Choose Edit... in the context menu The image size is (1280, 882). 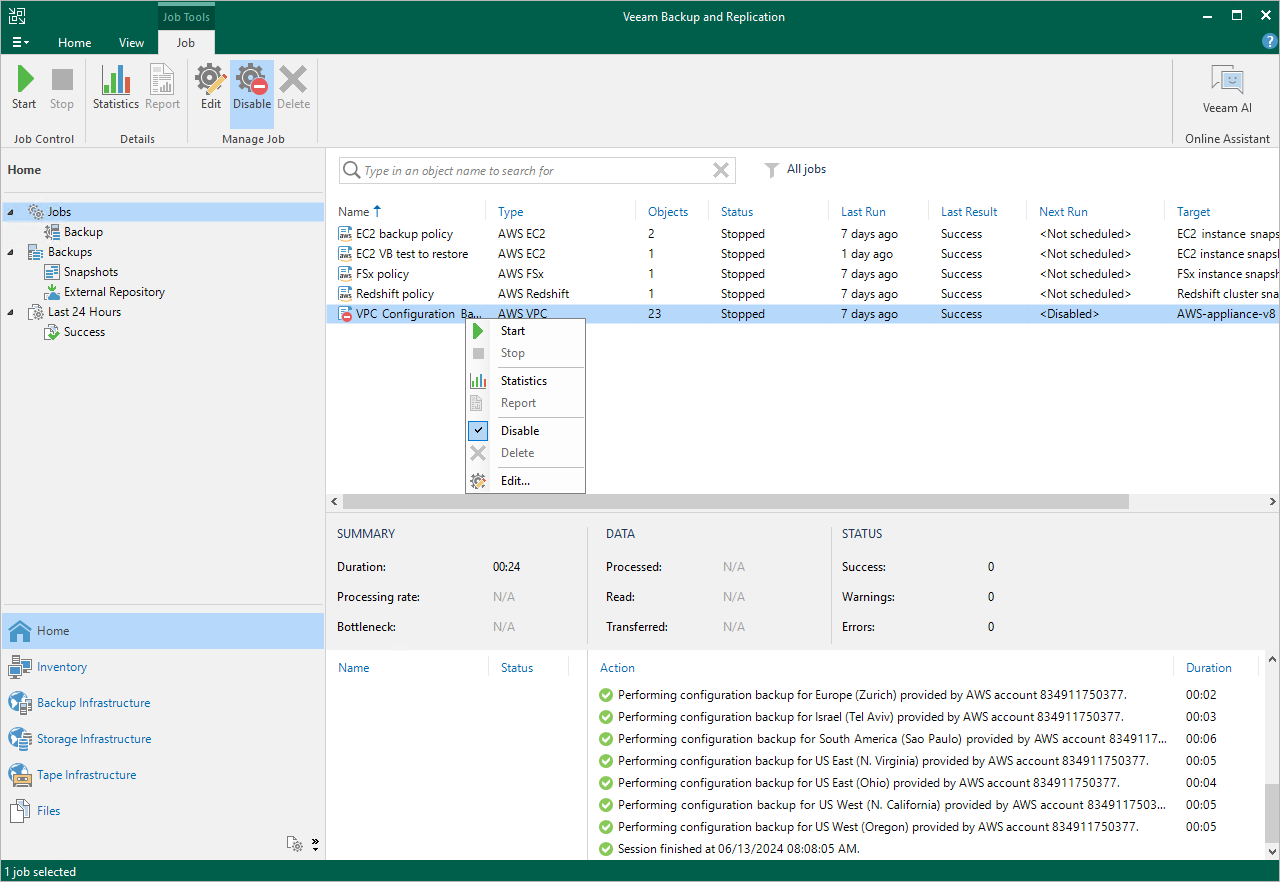tap(525, 481)
